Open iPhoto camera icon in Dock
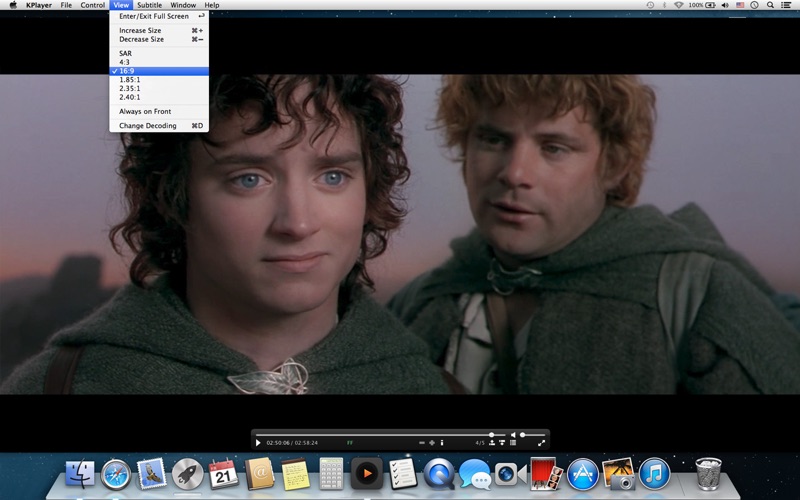This screenshot has width=800, height=500. (619, 474)
